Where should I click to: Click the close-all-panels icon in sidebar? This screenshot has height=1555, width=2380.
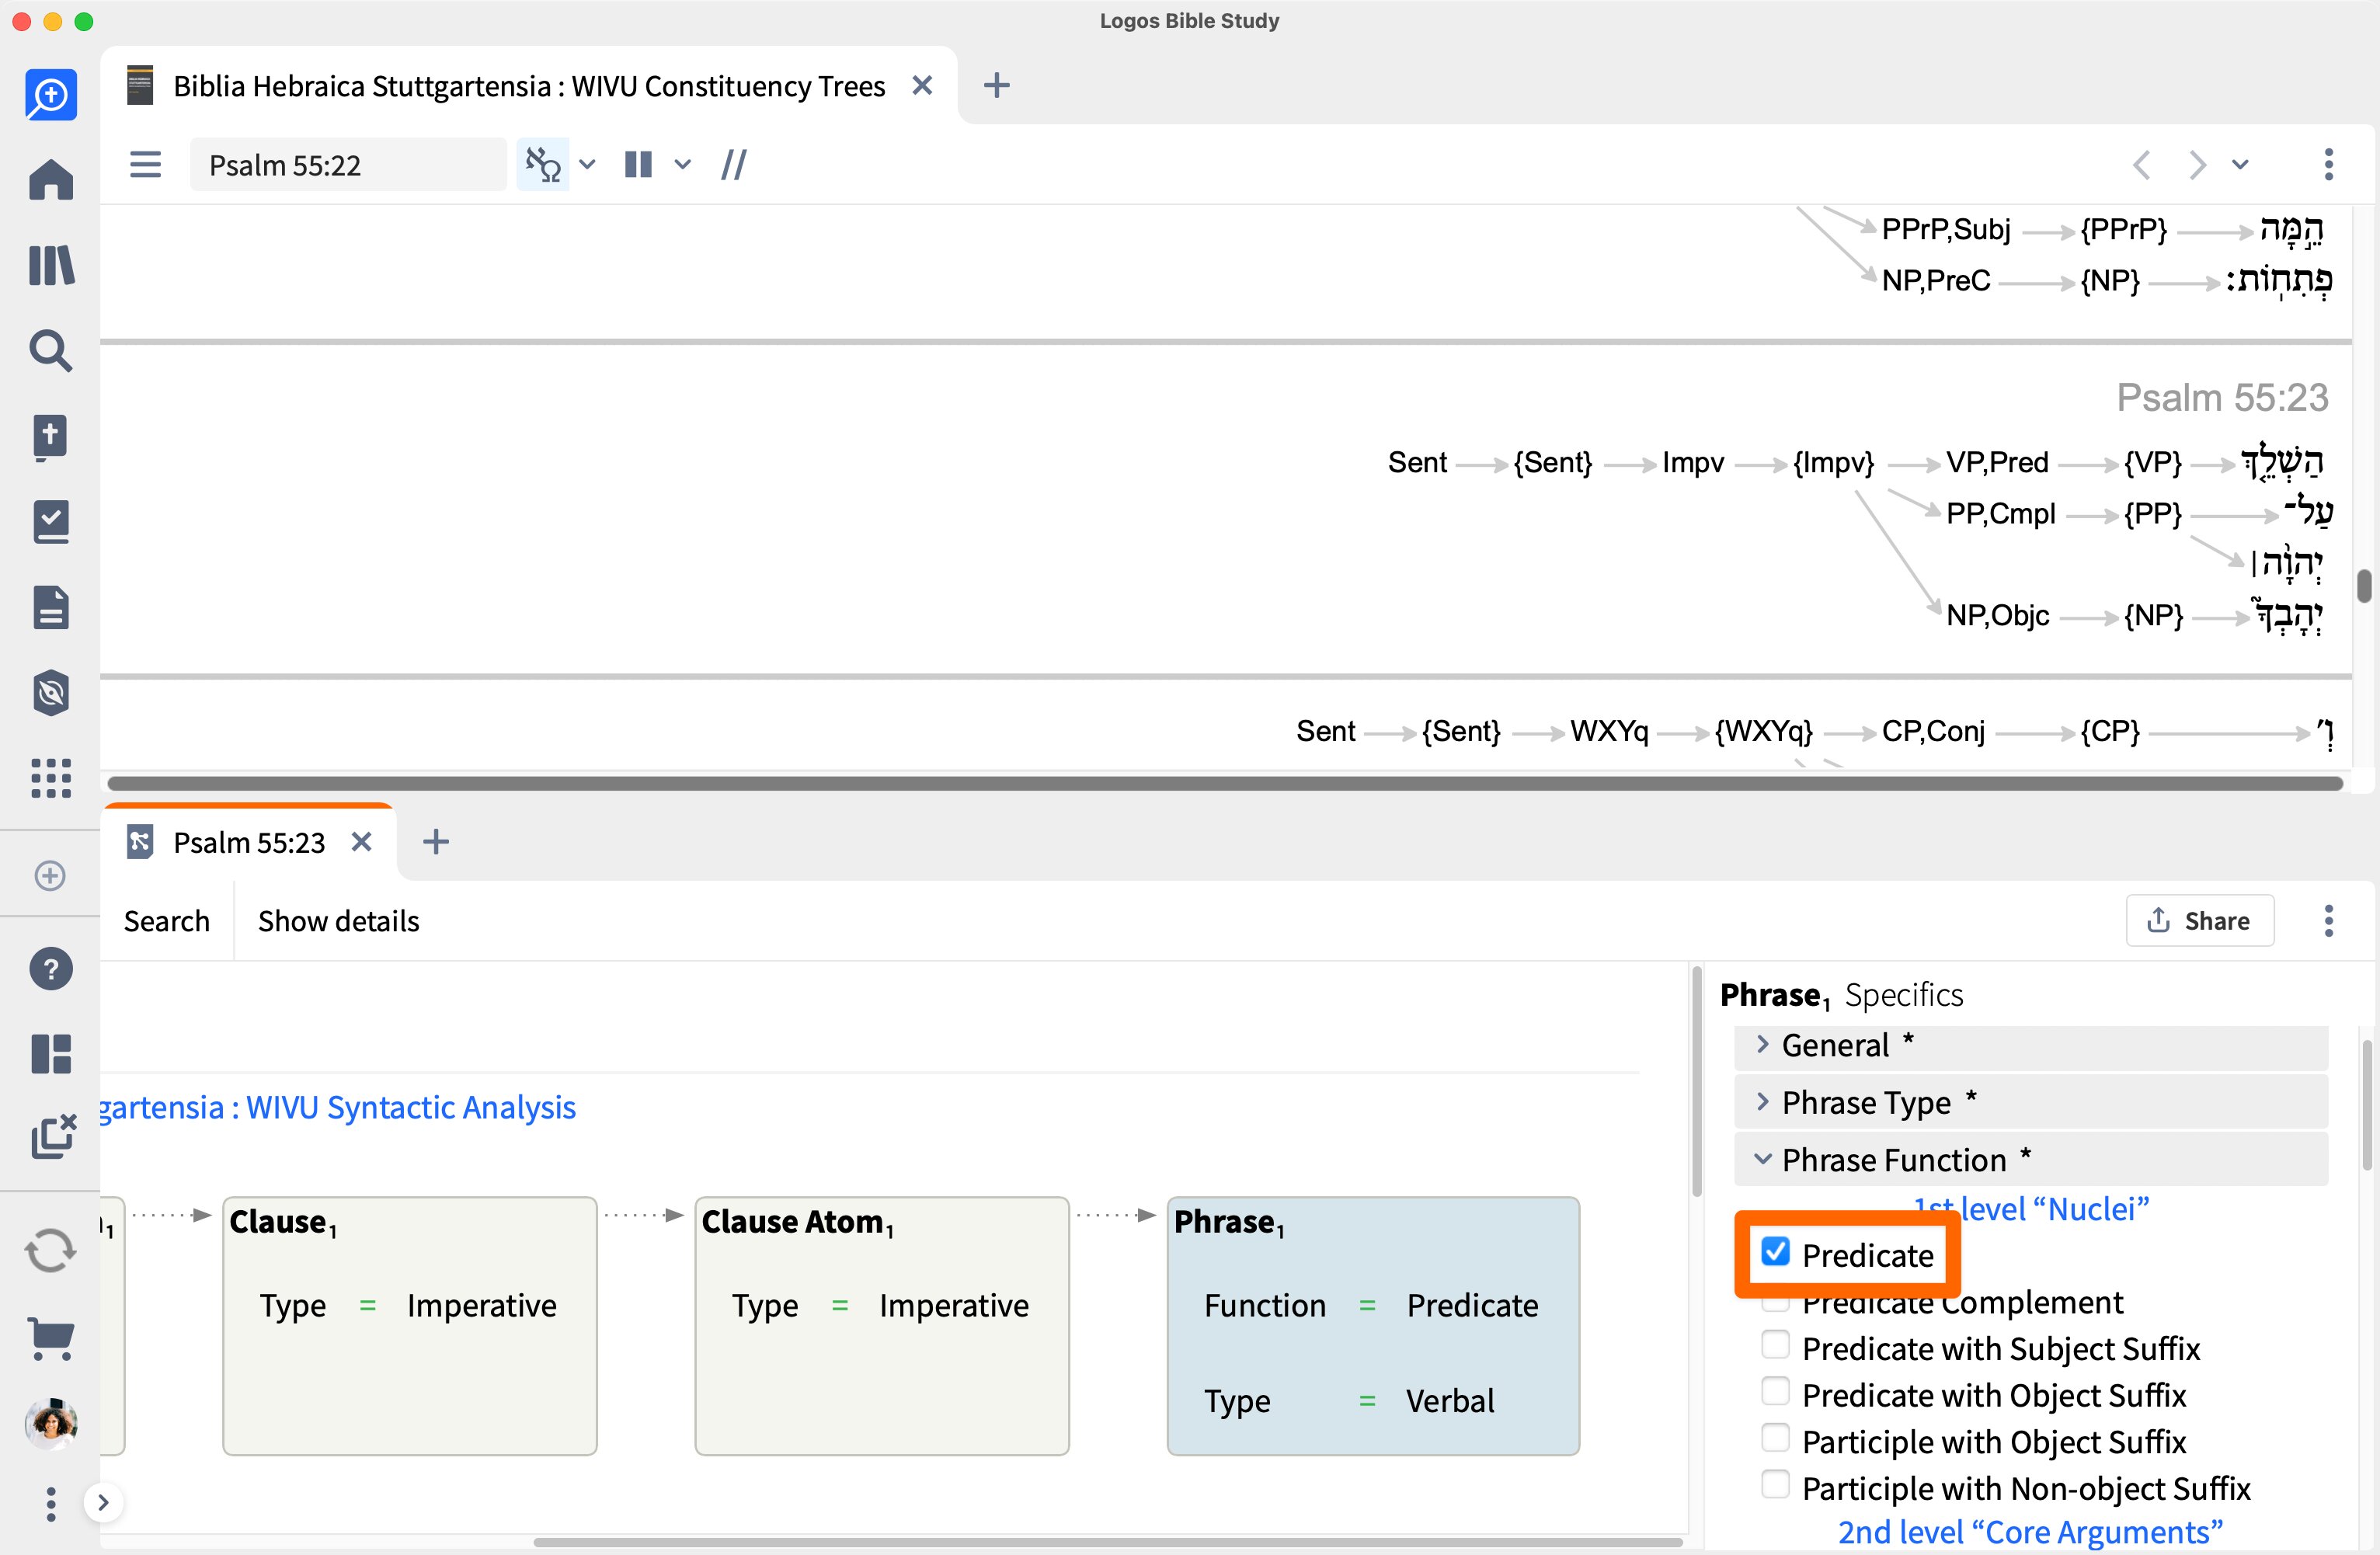pos(53,1137)
